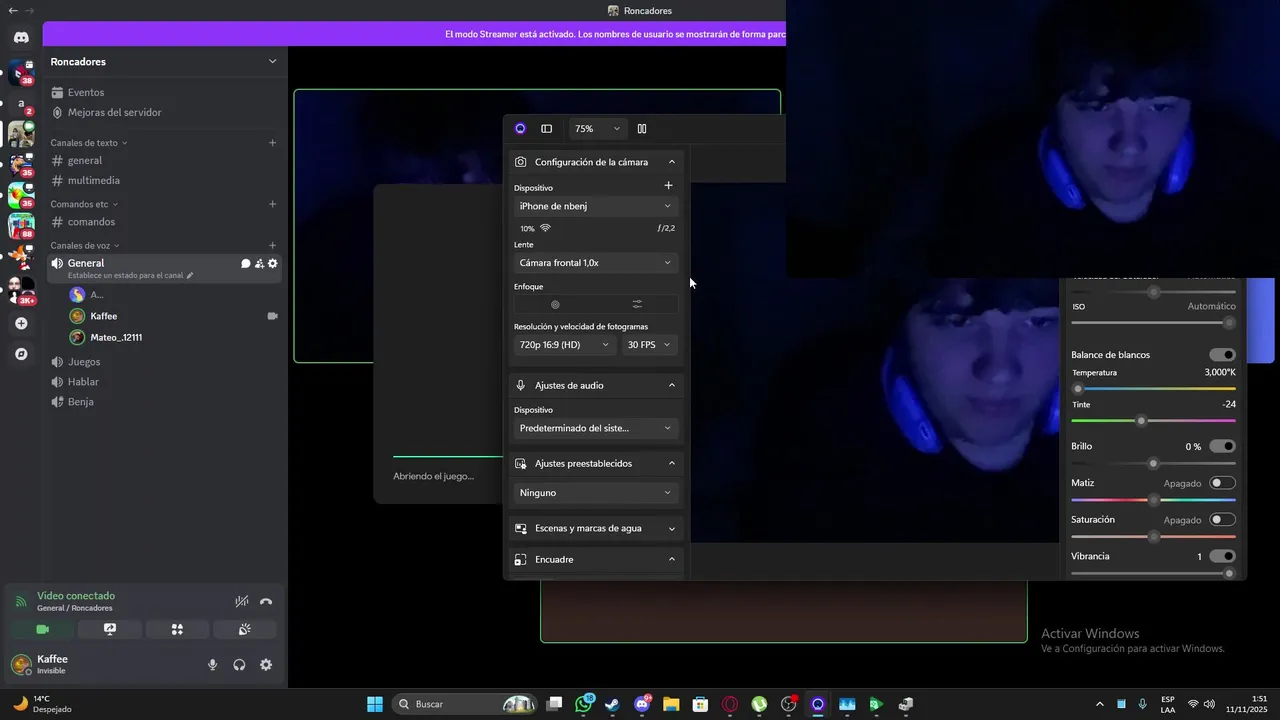
Task: Share your screen in Discord
Action: click(x=110, y=629)
